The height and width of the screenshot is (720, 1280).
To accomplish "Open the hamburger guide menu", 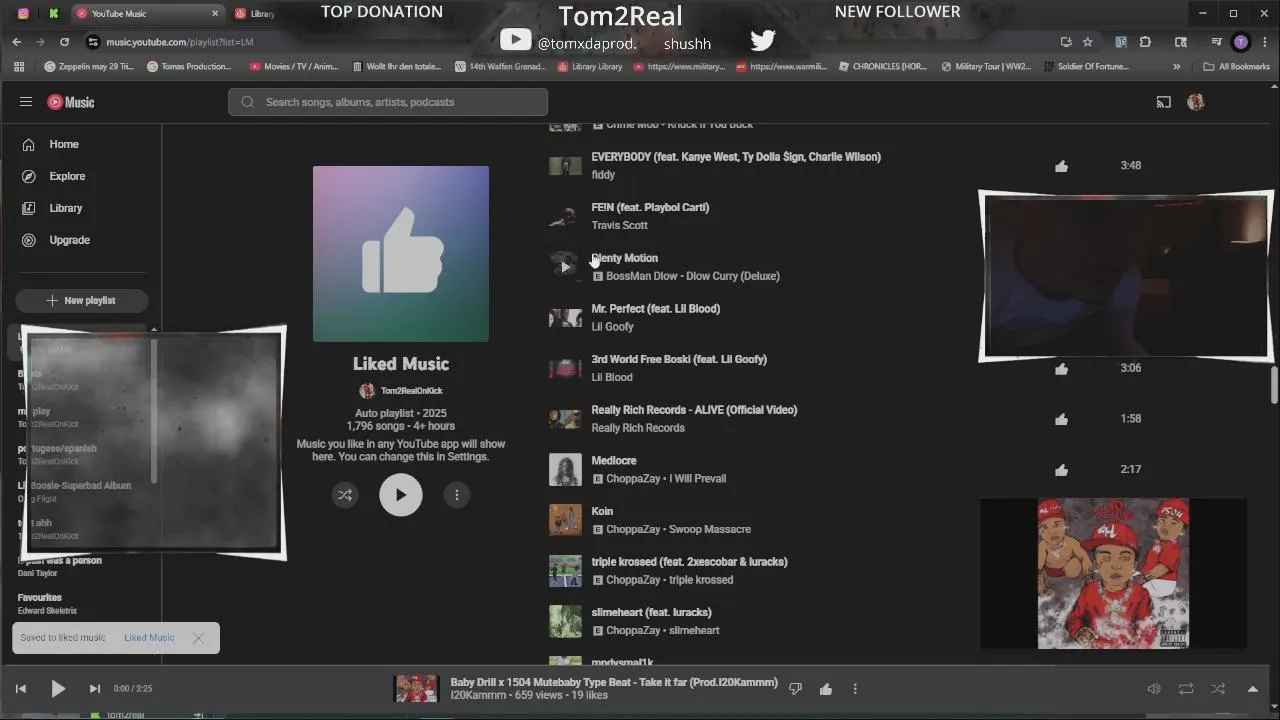I will (x=26, y=102).
